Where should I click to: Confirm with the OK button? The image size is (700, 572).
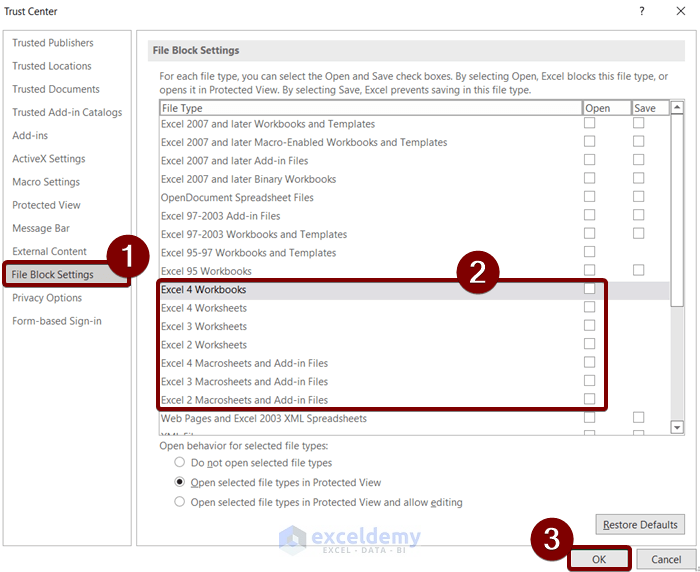(599, 559)
